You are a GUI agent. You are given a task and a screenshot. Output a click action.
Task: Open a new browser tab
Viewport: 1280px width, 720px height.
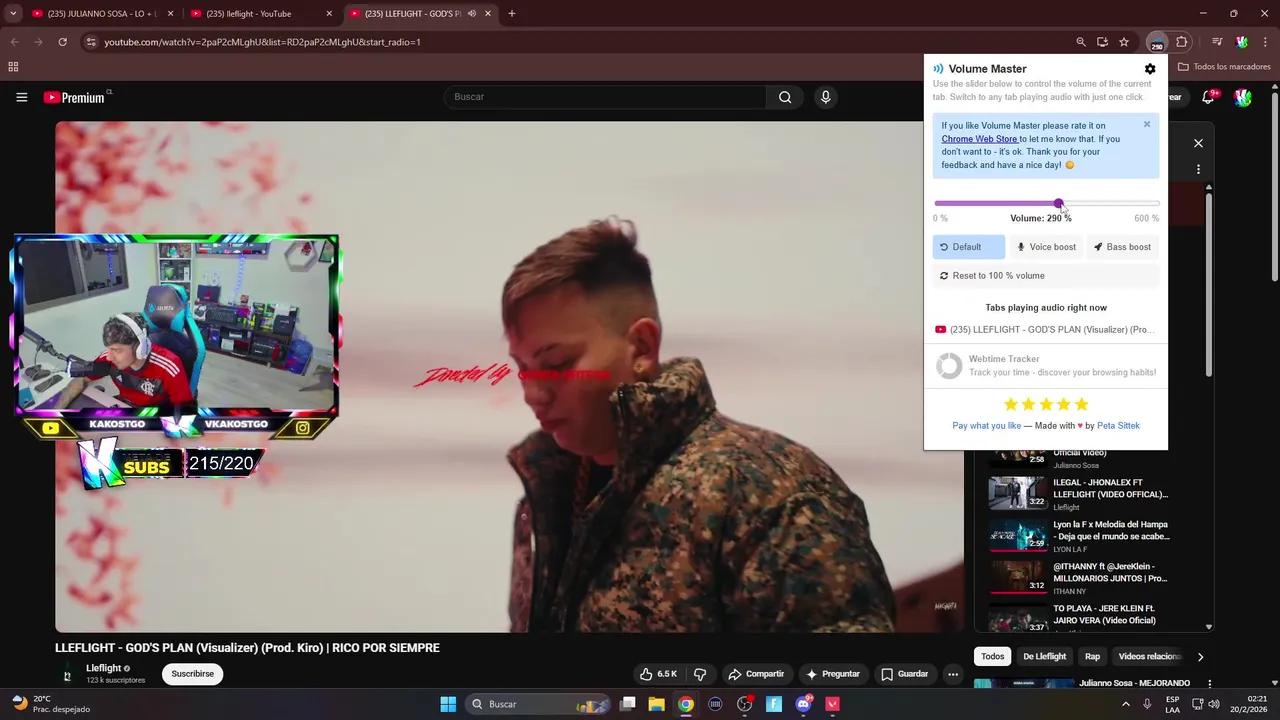pos(512,14)
